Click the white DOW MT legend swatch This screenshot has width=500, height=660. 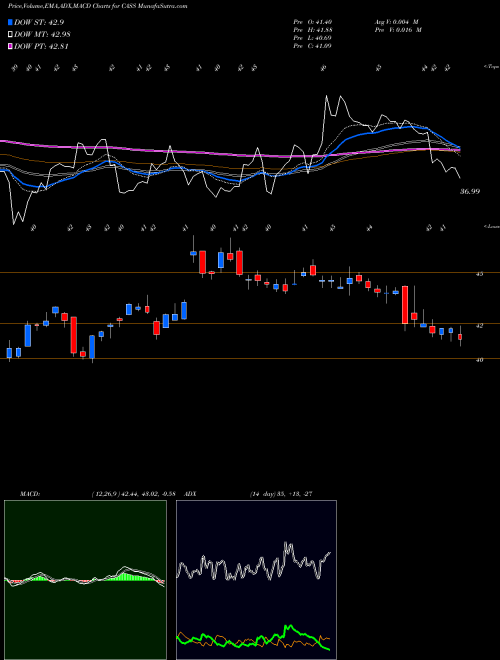[x=10, y=35]
